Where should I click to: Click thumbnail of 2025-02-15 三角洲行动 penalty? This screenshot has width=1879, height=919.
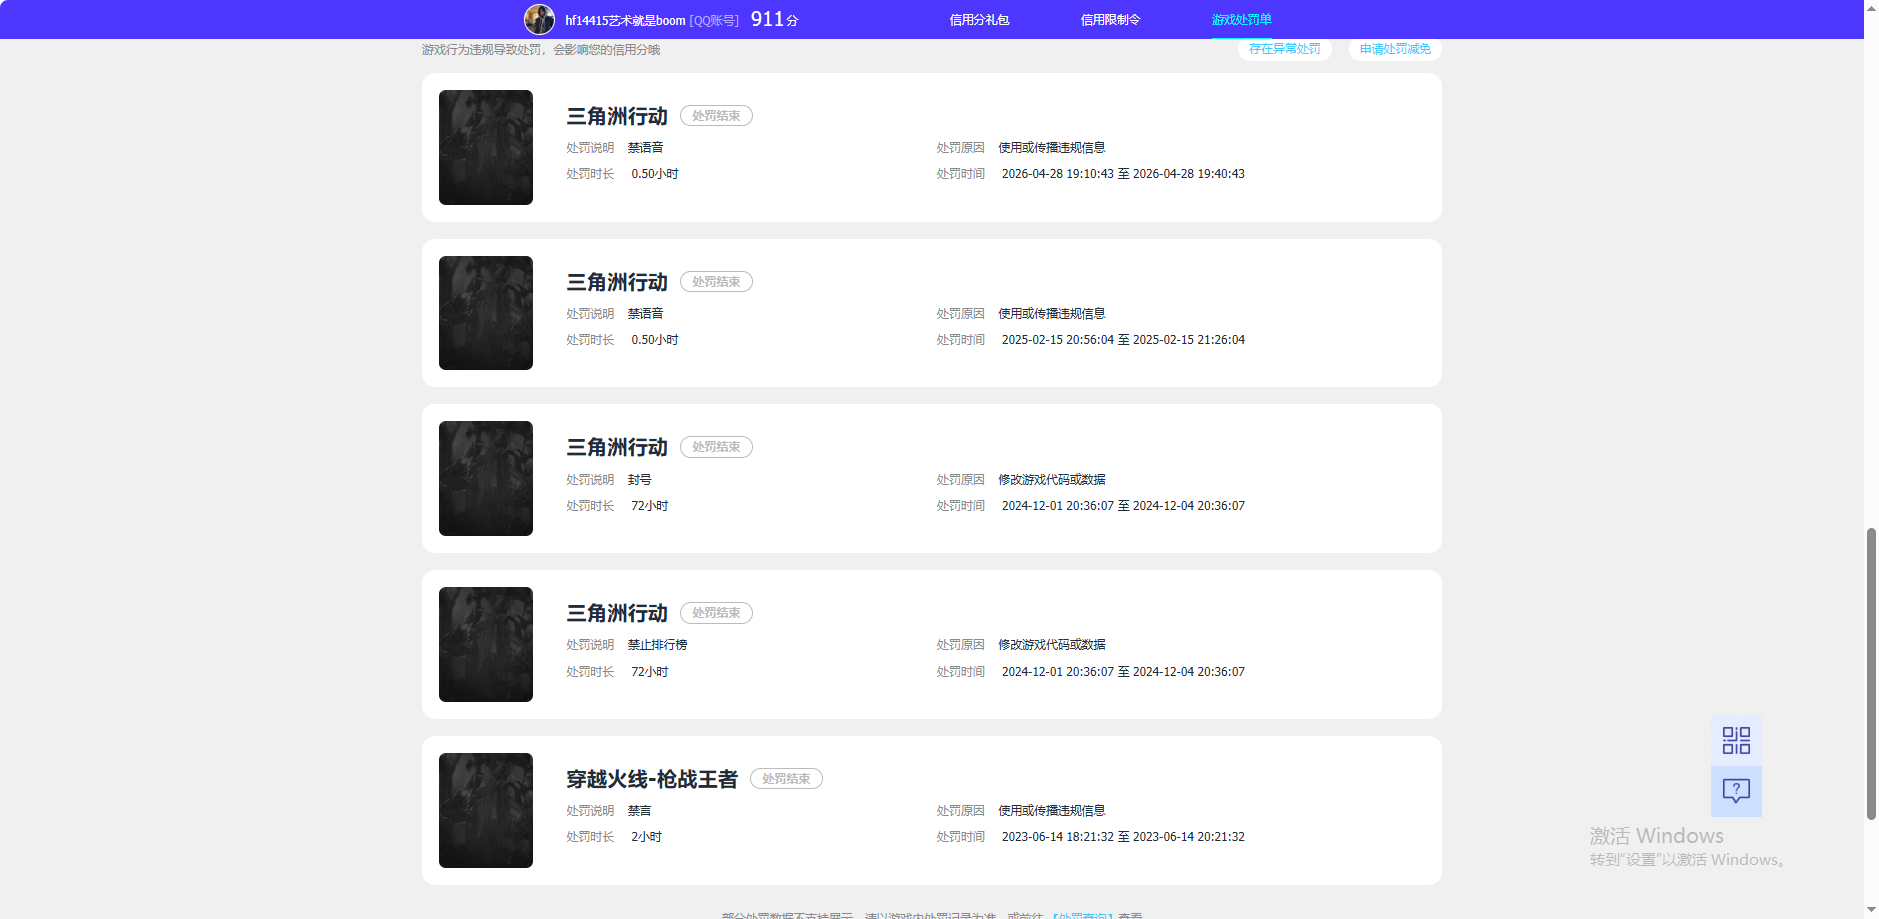486,313
